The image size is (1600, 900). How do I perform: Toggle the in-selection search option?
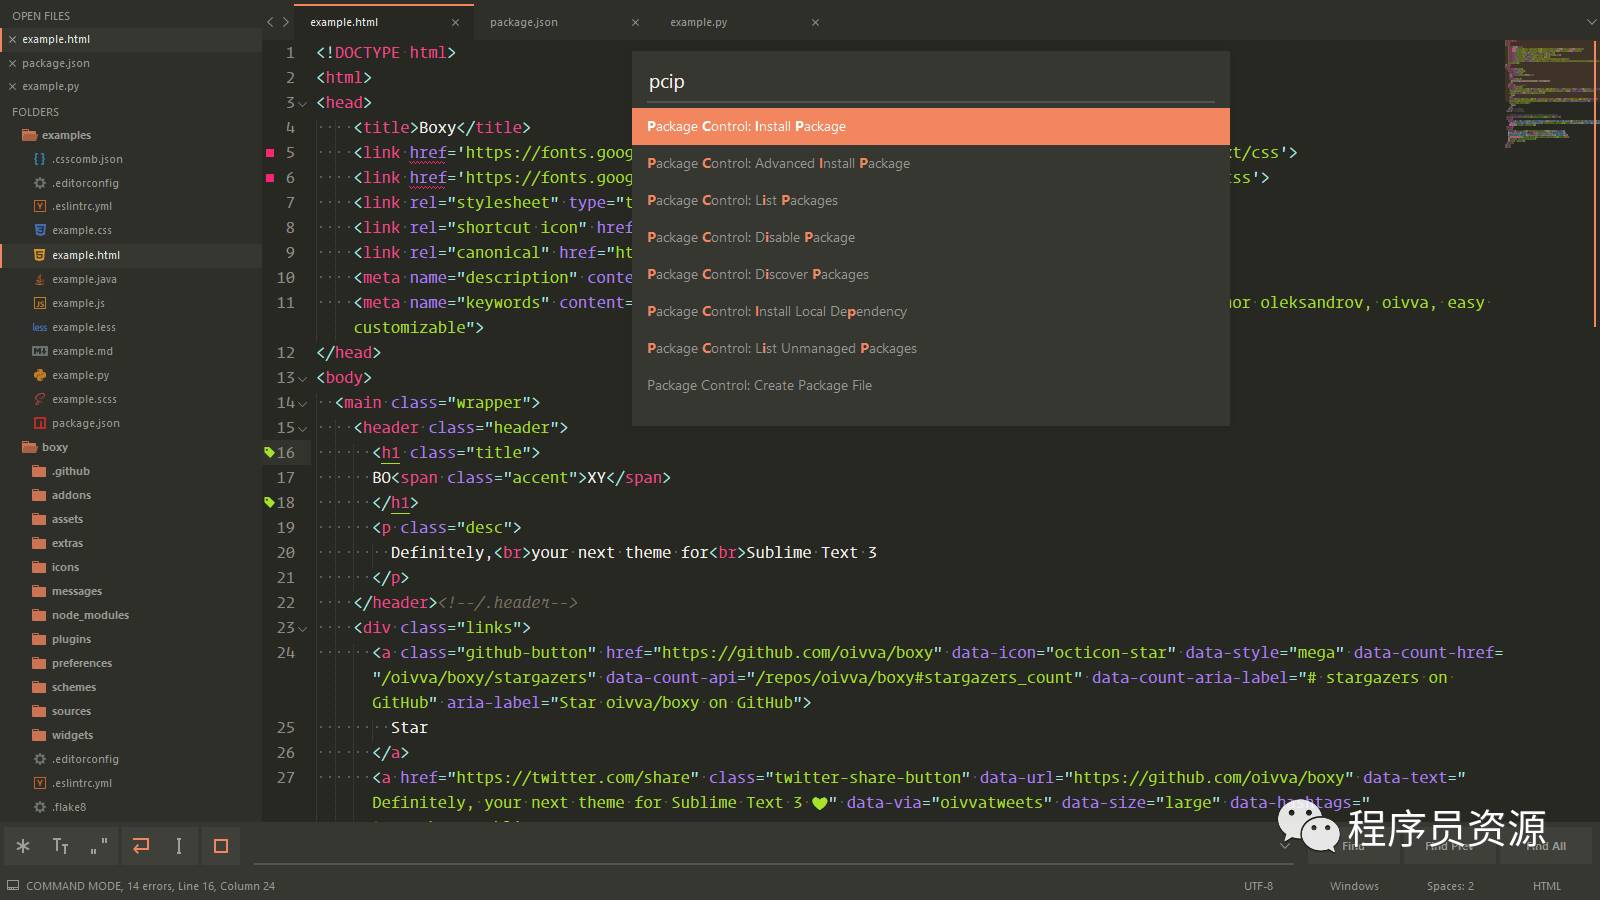coord(179,846)
